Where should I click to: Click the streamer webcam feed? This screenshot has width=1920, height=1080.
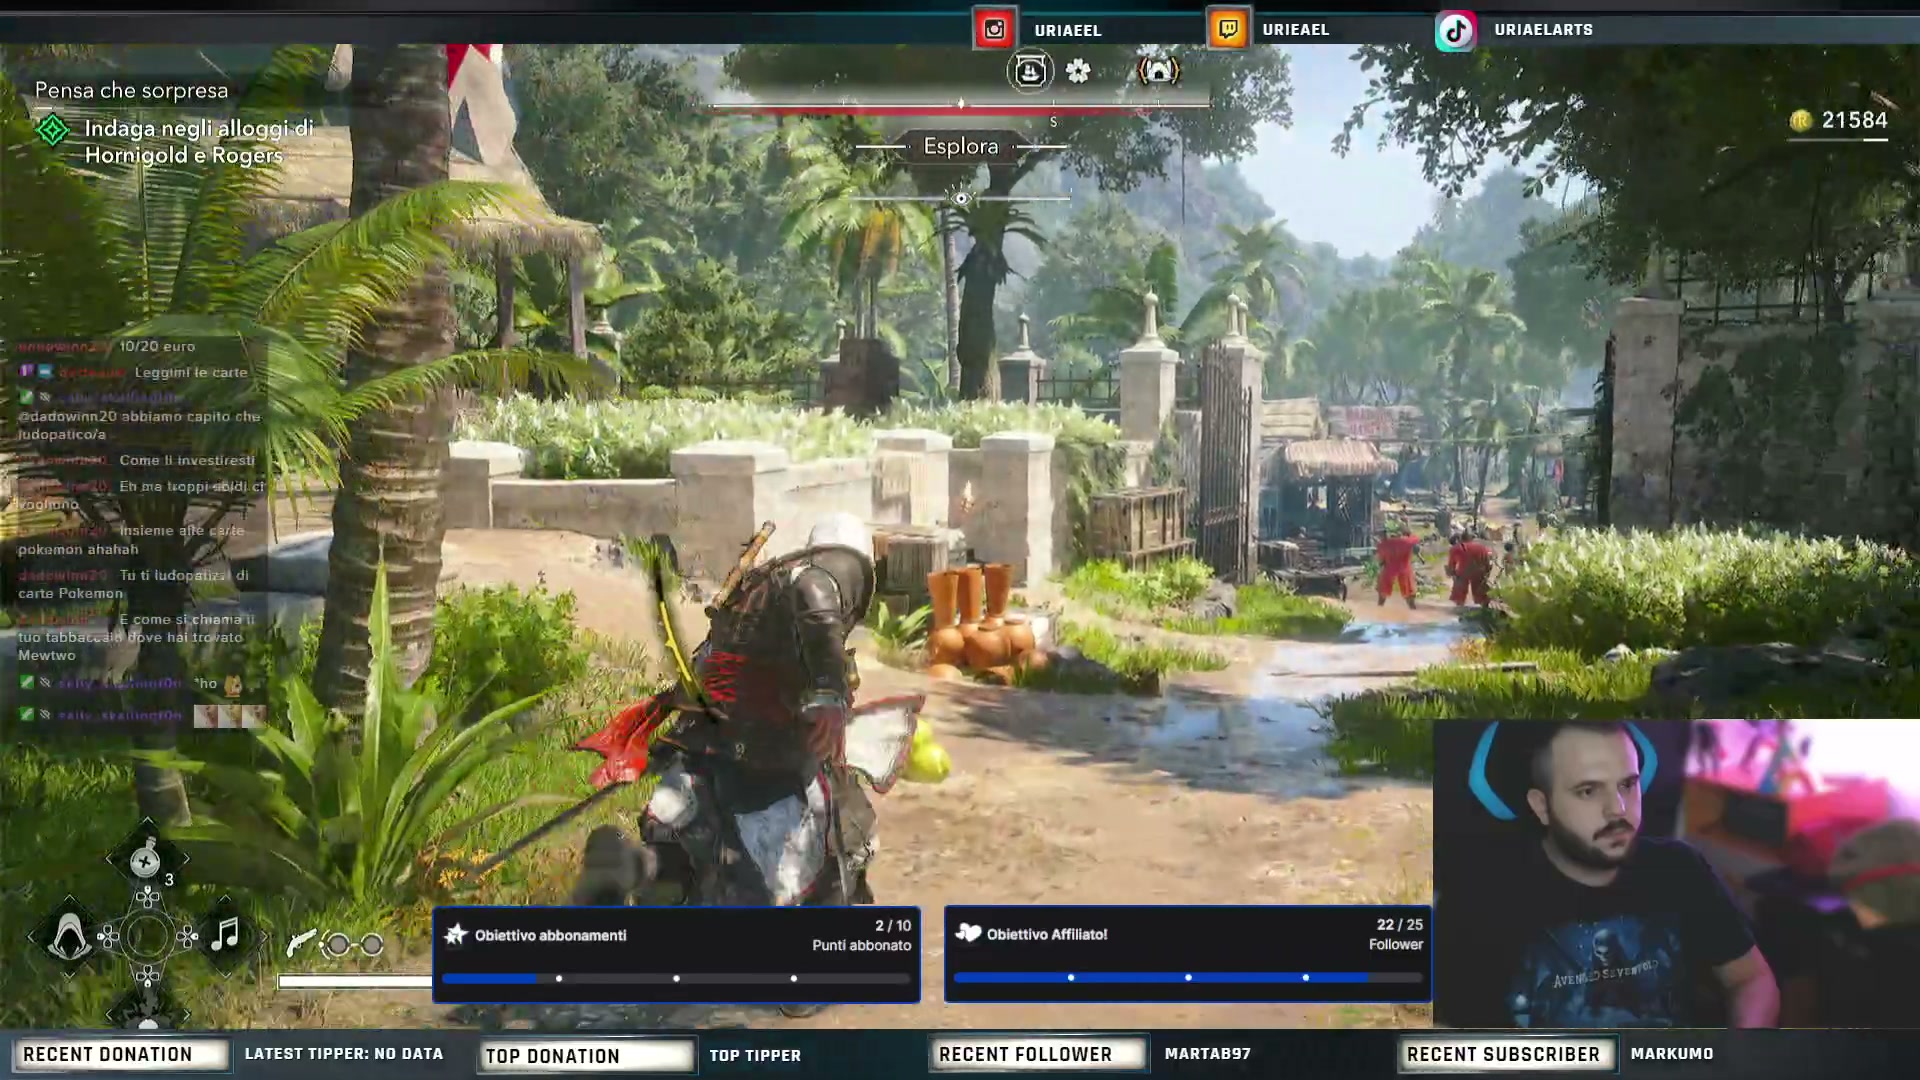pos(1676,874)
